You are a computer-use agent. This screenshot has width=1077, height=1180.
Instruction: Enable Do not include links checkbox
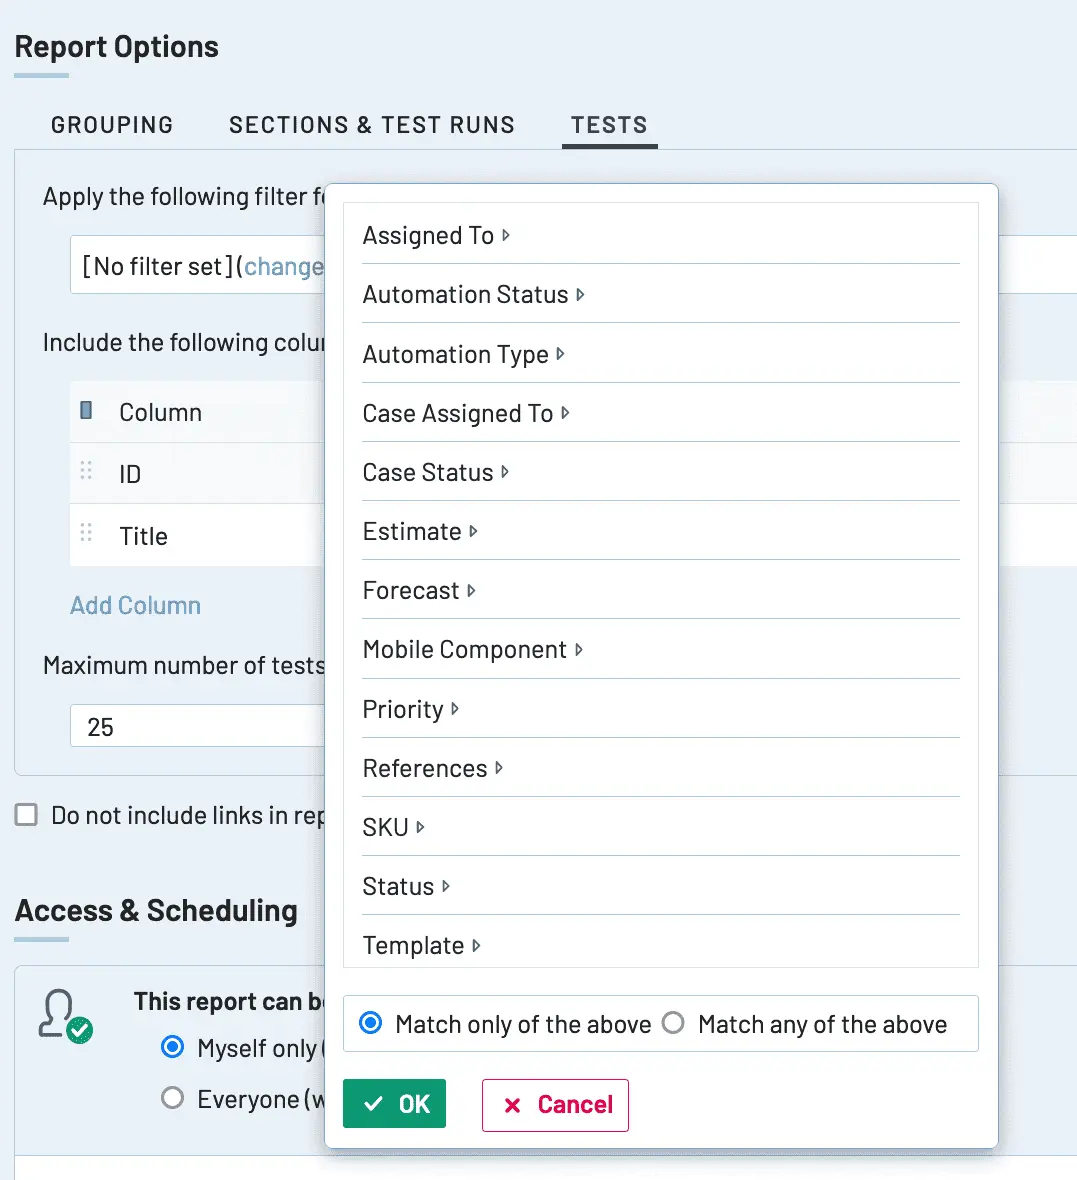26,815
